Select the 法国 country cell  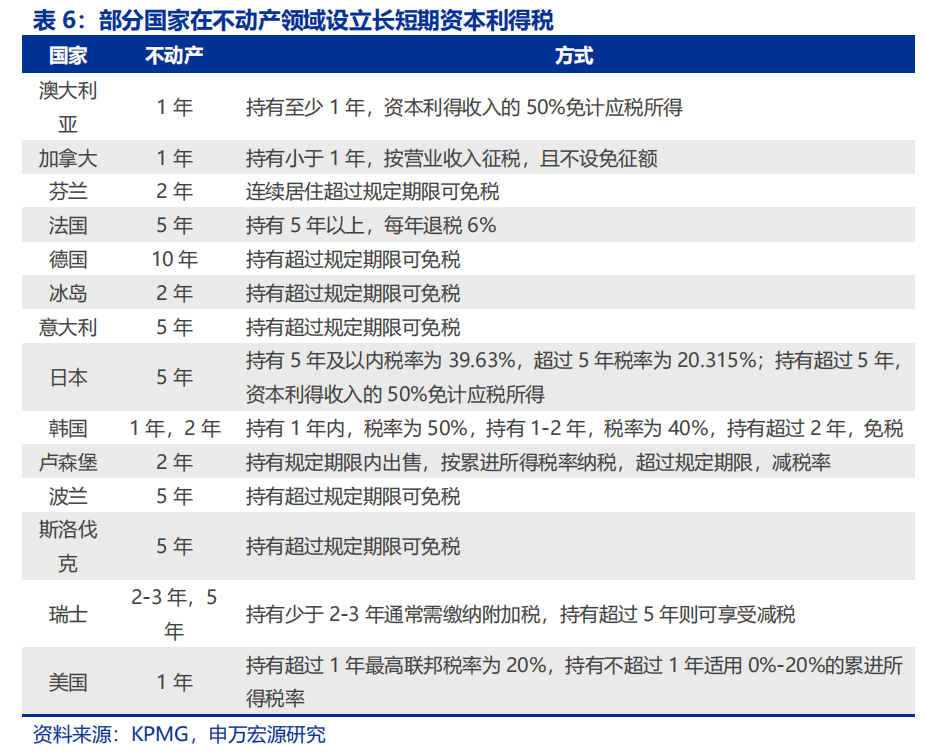[68, 226]
